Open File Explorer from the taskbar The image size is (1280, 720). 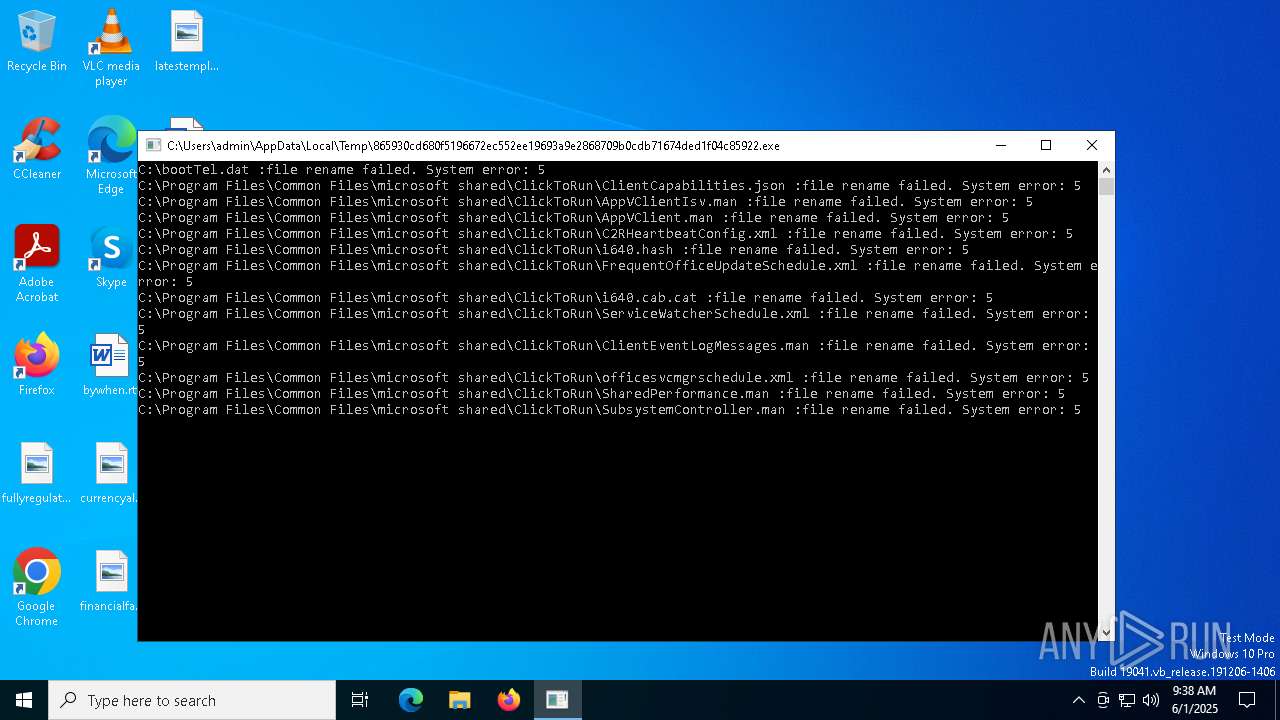460,700
